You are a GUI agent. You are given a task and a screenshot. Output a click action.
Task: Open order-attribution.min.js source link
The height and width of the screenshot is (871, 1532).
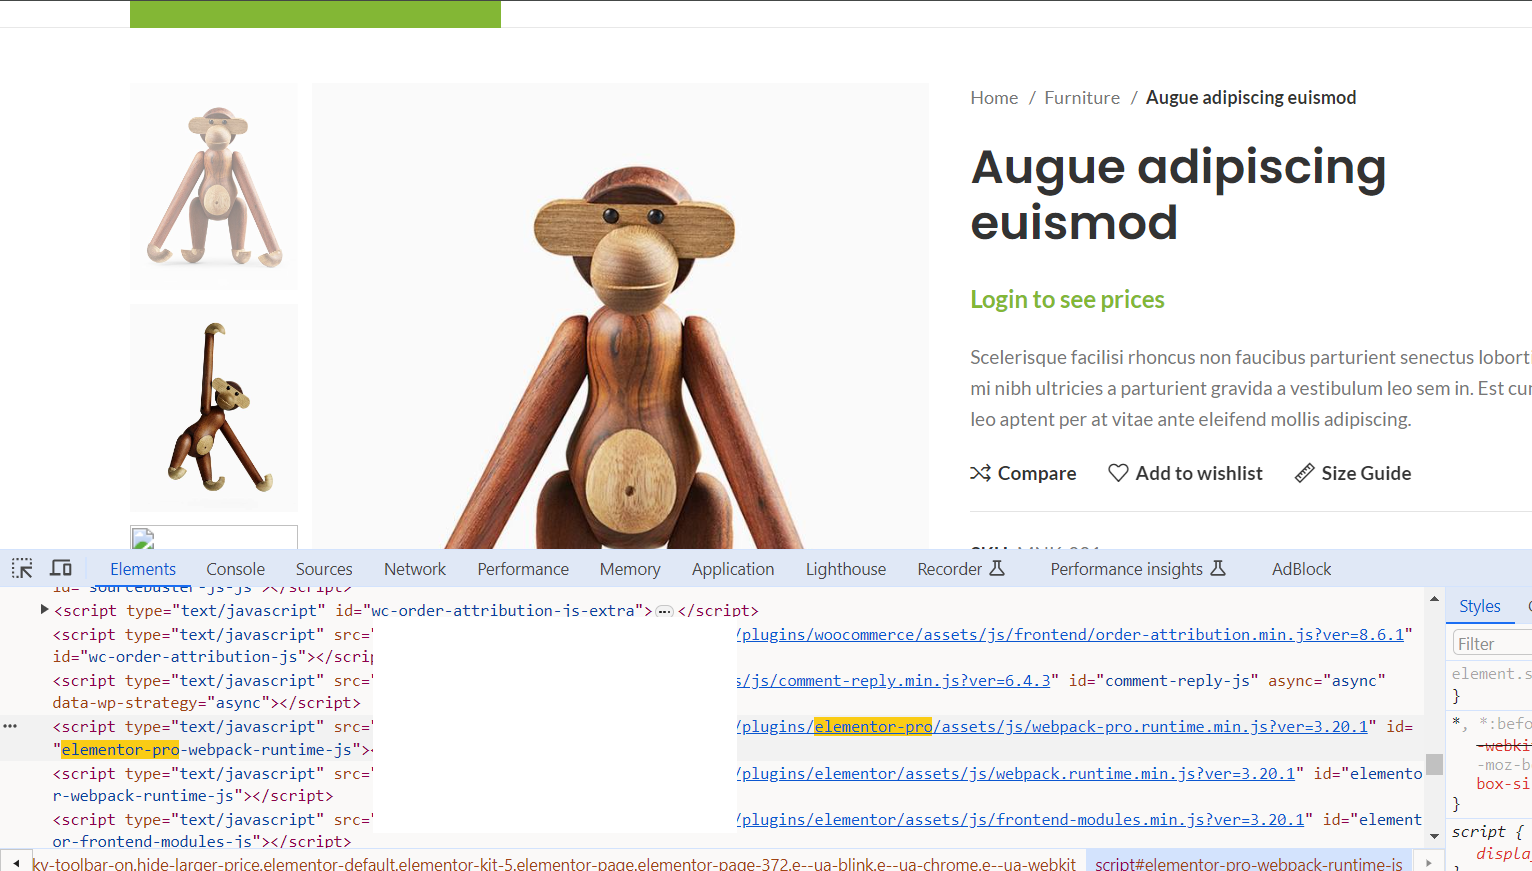1070,634
